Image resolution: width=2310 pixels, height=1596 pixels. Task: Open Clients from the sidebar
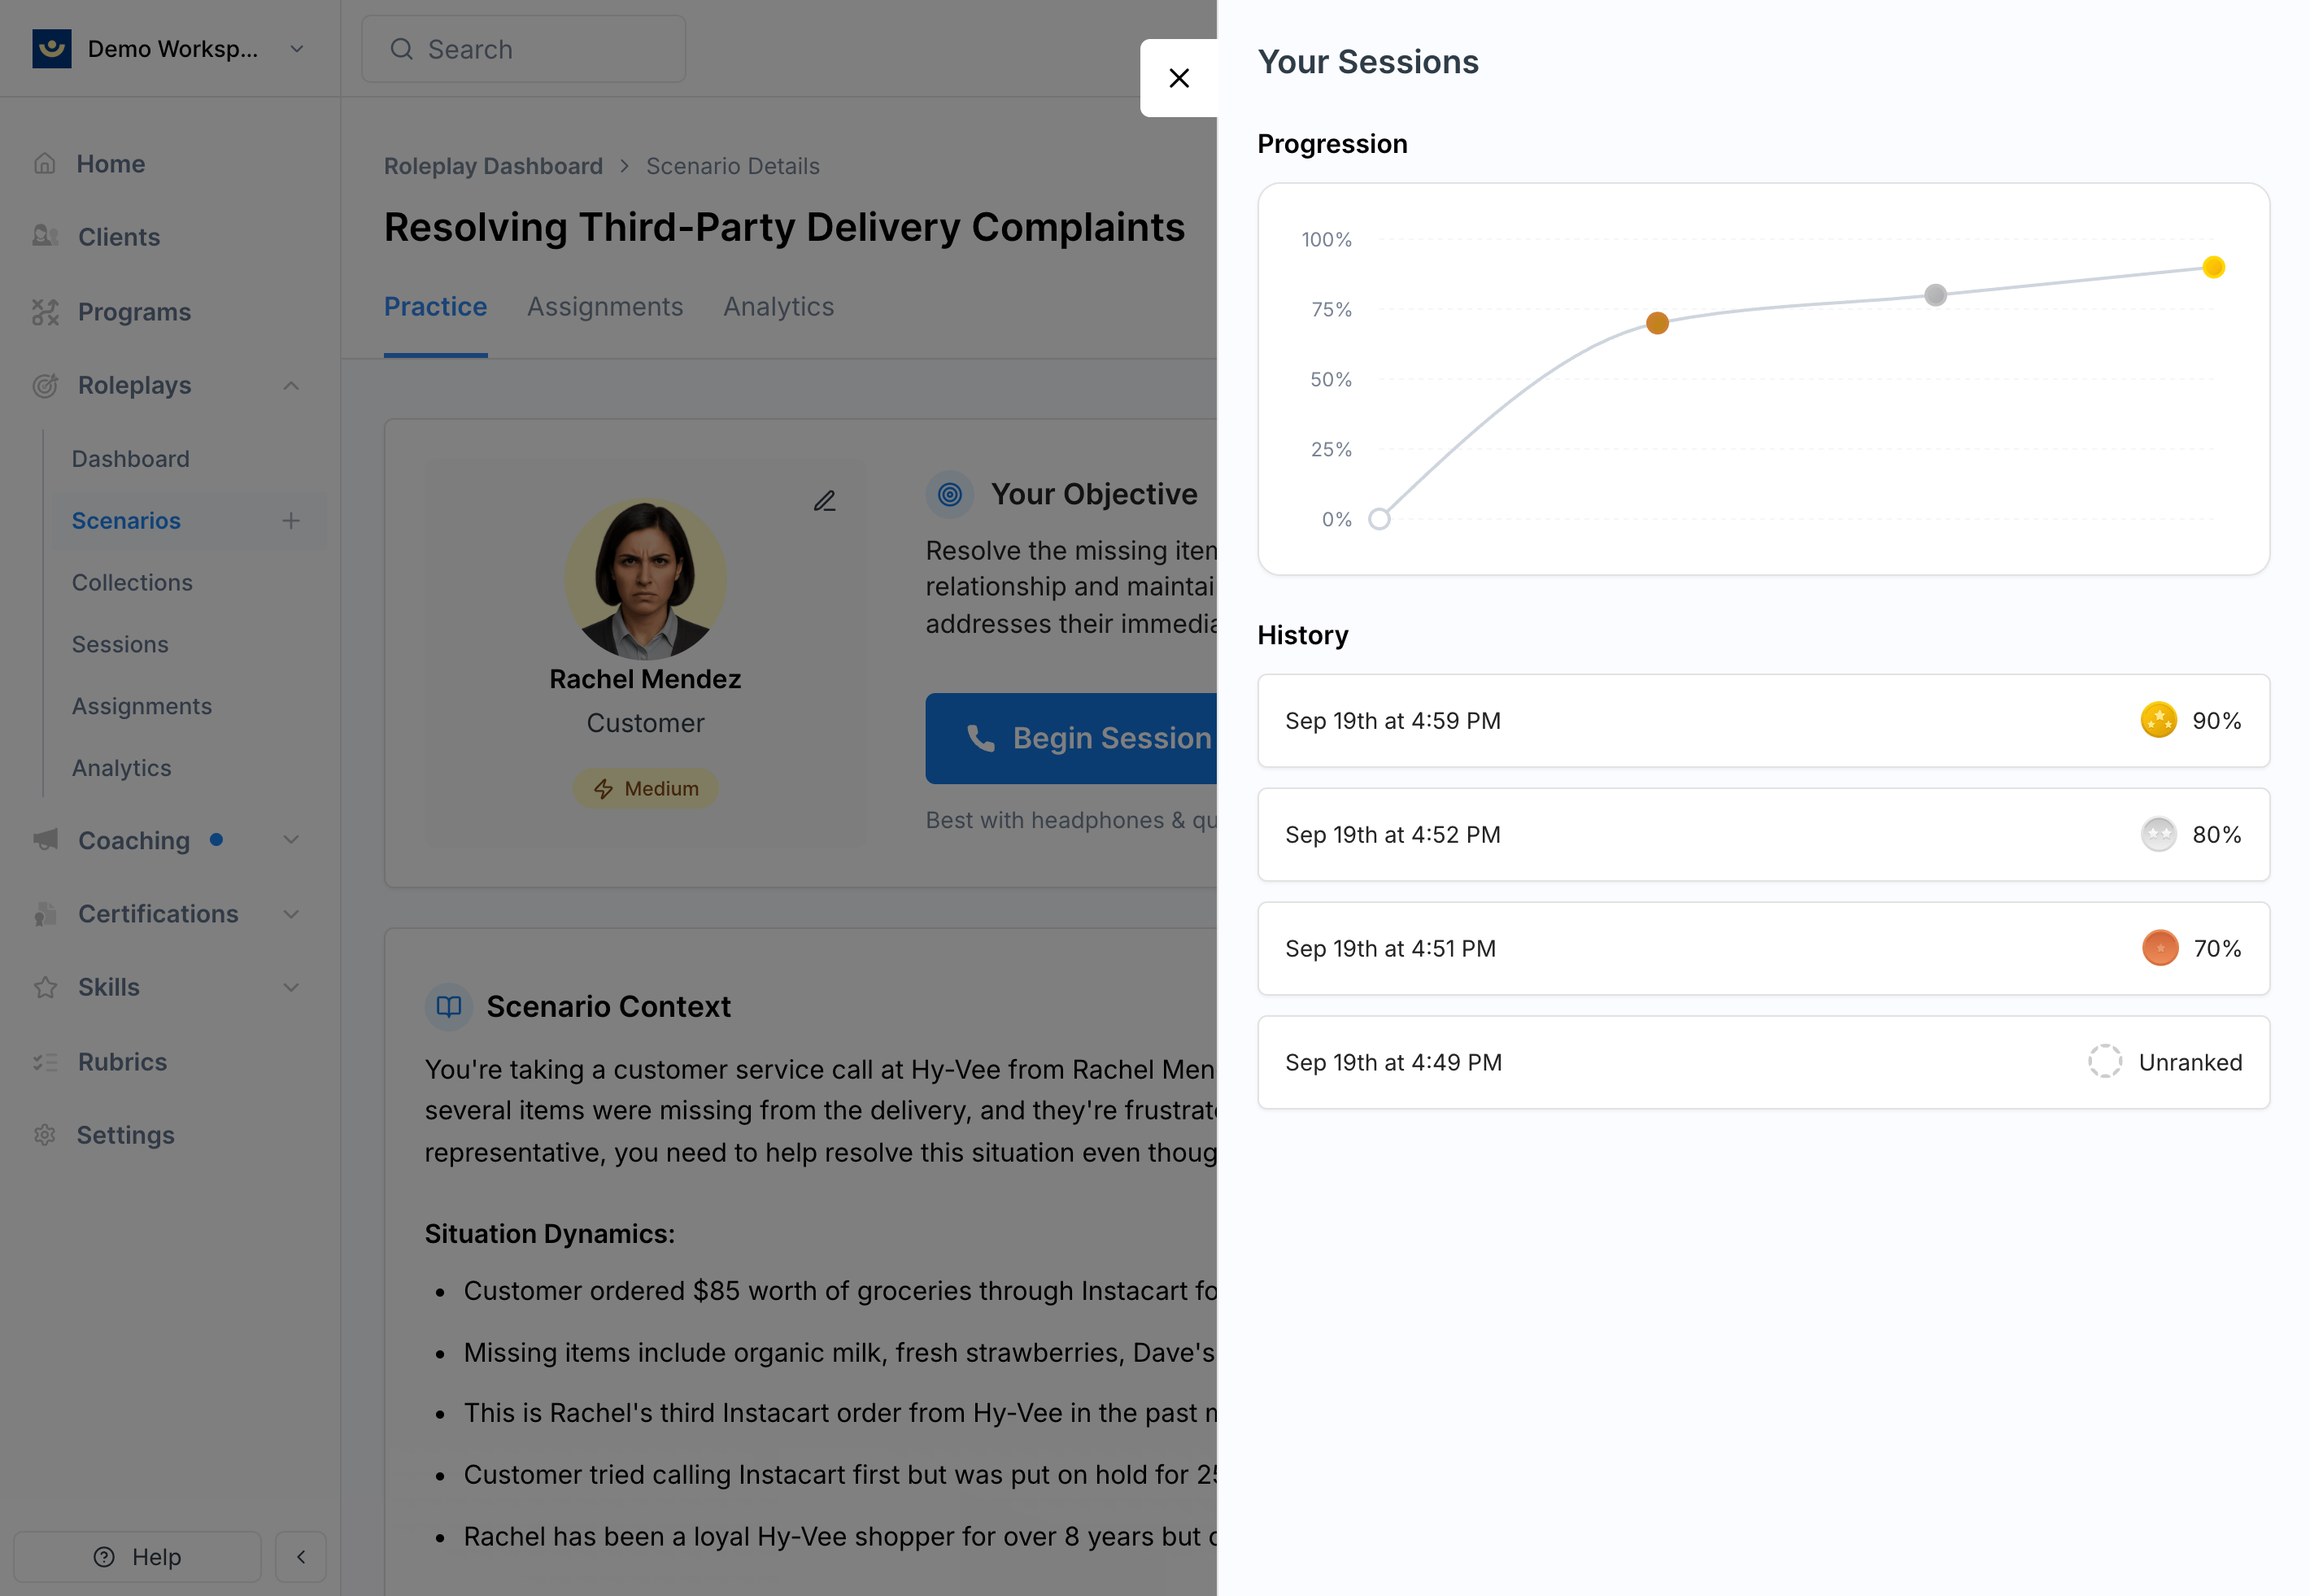pyautogui.click(x=119, y=237)
